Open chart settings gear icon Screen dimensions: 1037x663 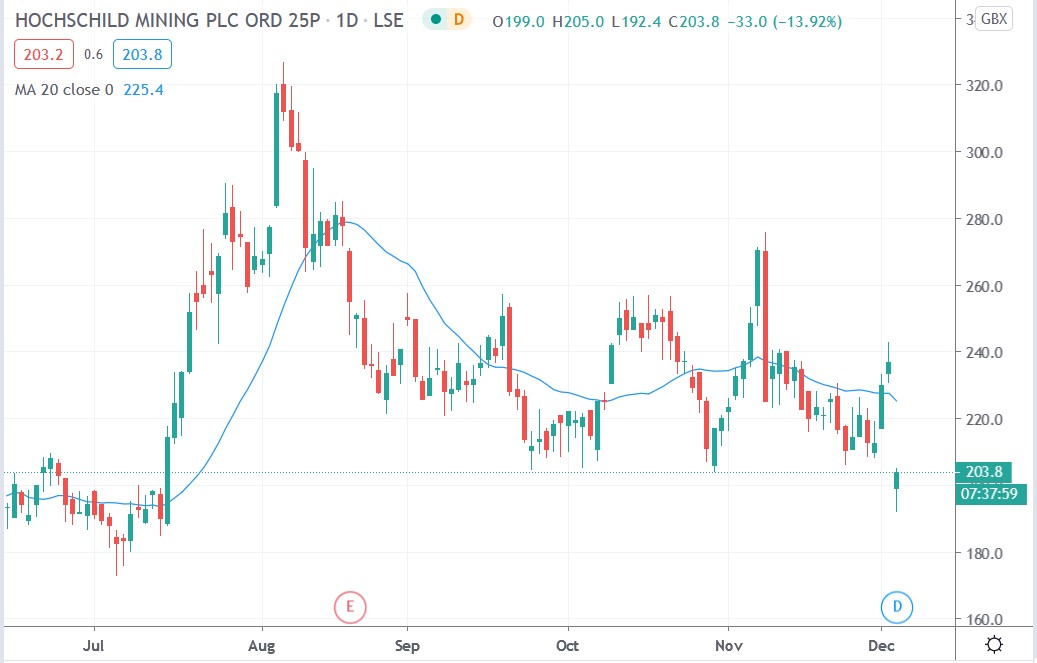click(x=994, y=644)
